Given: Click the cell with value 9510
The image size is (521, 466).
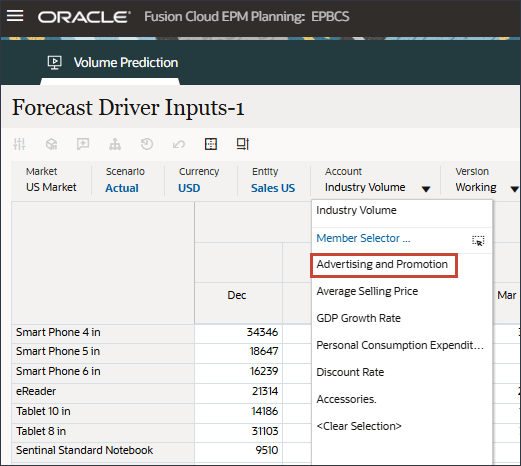Looking at the screenshot, I should click(x=238, y=452).
